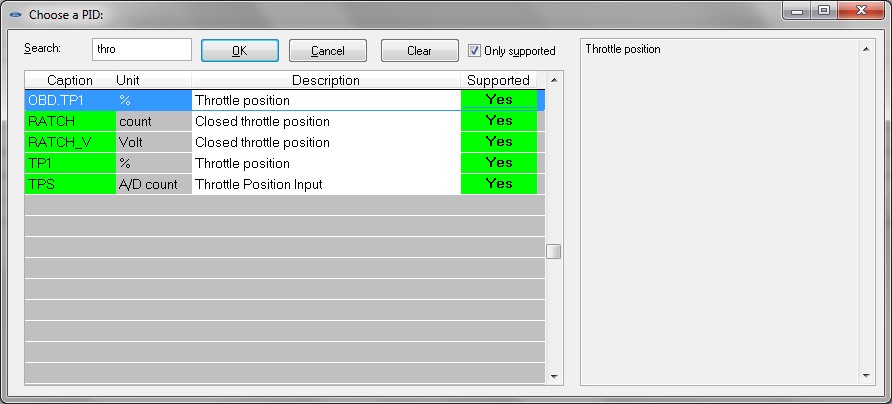Image resolution: width=892 pixels, height=404 pixels.
Task: Uncheck the Only supported checkbox
Action: click(x=475, y=51)
